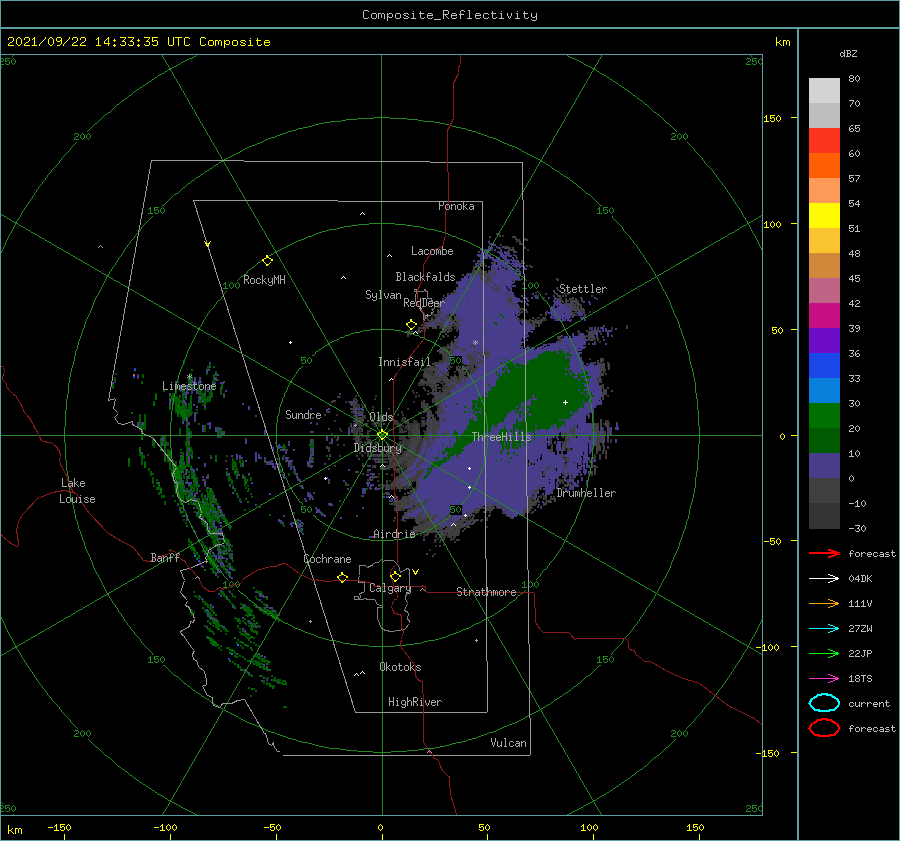Image resolution: width=900 pixels, height=841 pixels.
Task: Click the Calgary label
Action: [x=390, y=588]
